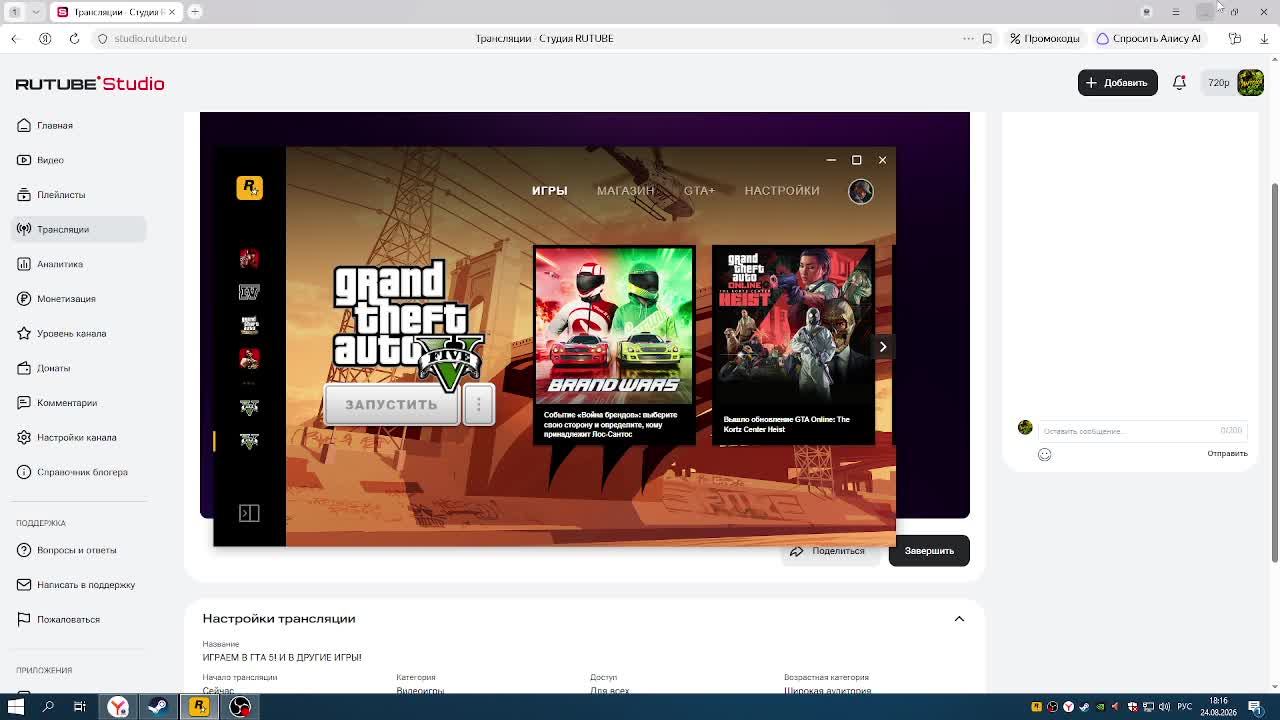Open the Windows Start menu
The image size is (1280, 720).
(16, 707)
